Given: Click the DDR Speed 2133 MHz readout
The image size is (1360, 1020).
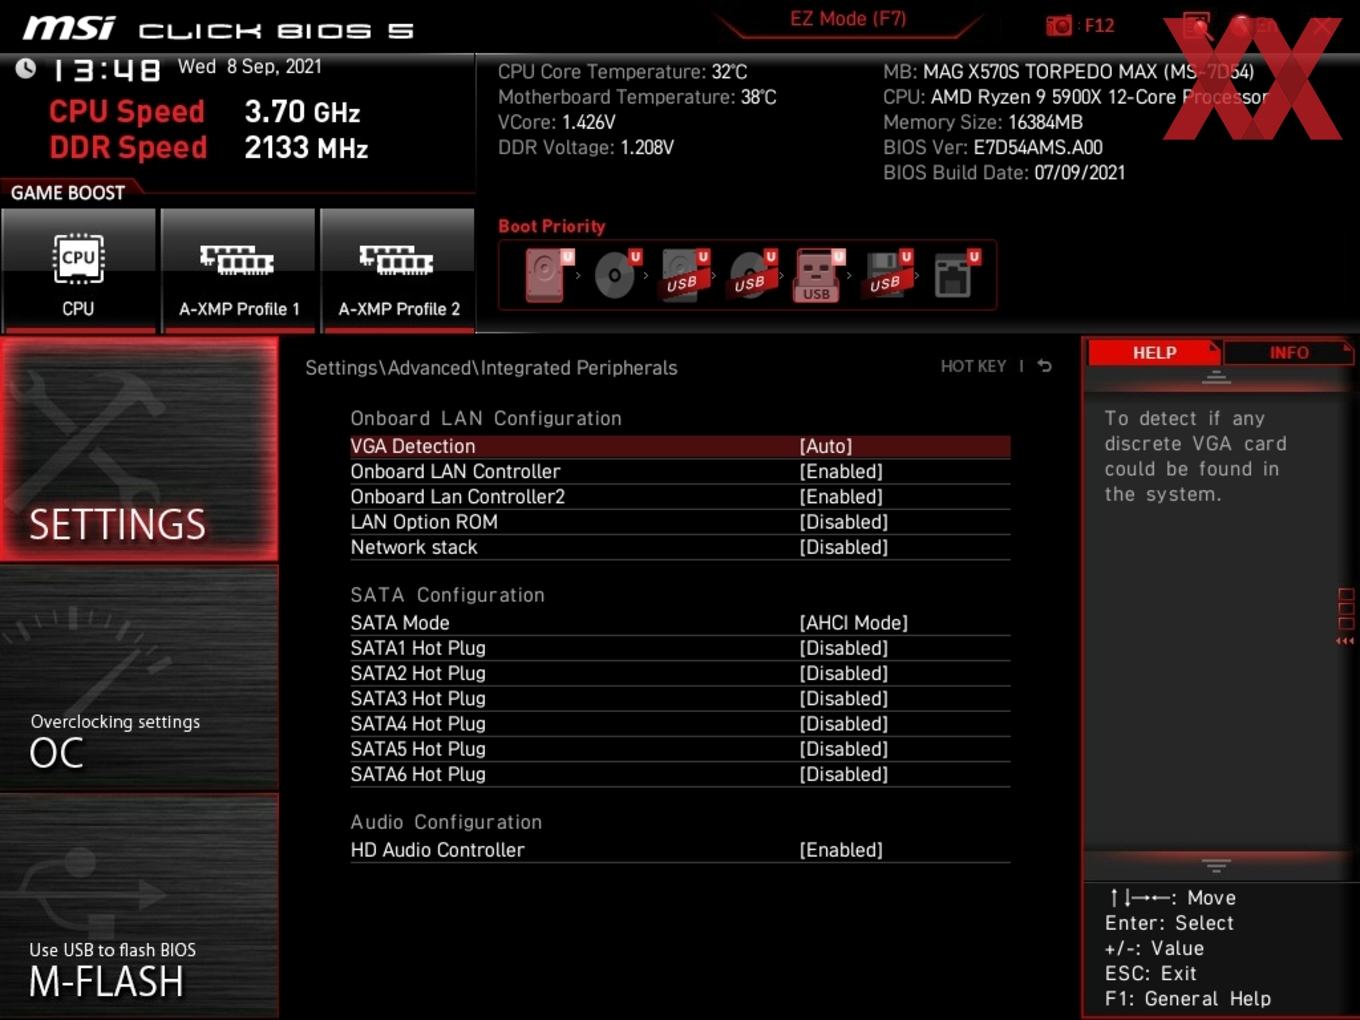Looking at the screenshot, I should point(208,147).
